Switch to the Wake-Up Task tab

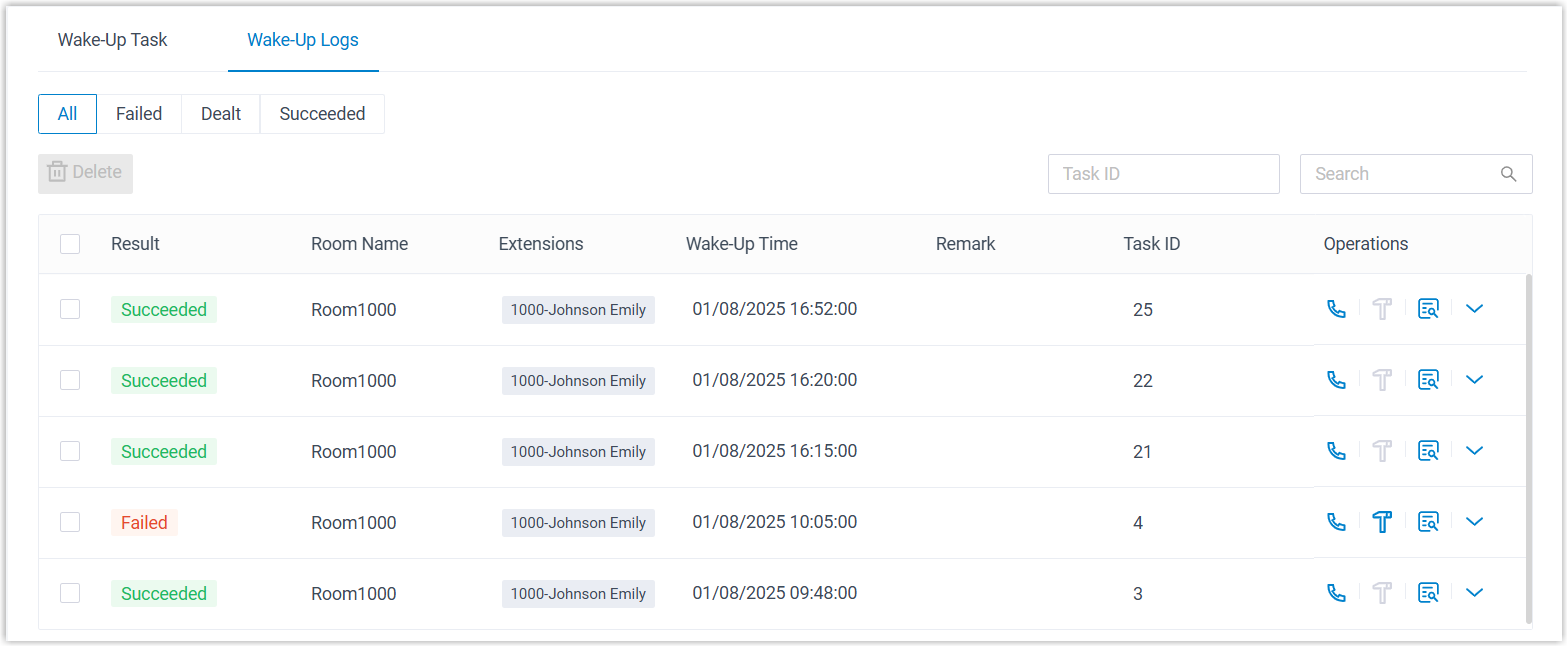click(x=113, y=41)
